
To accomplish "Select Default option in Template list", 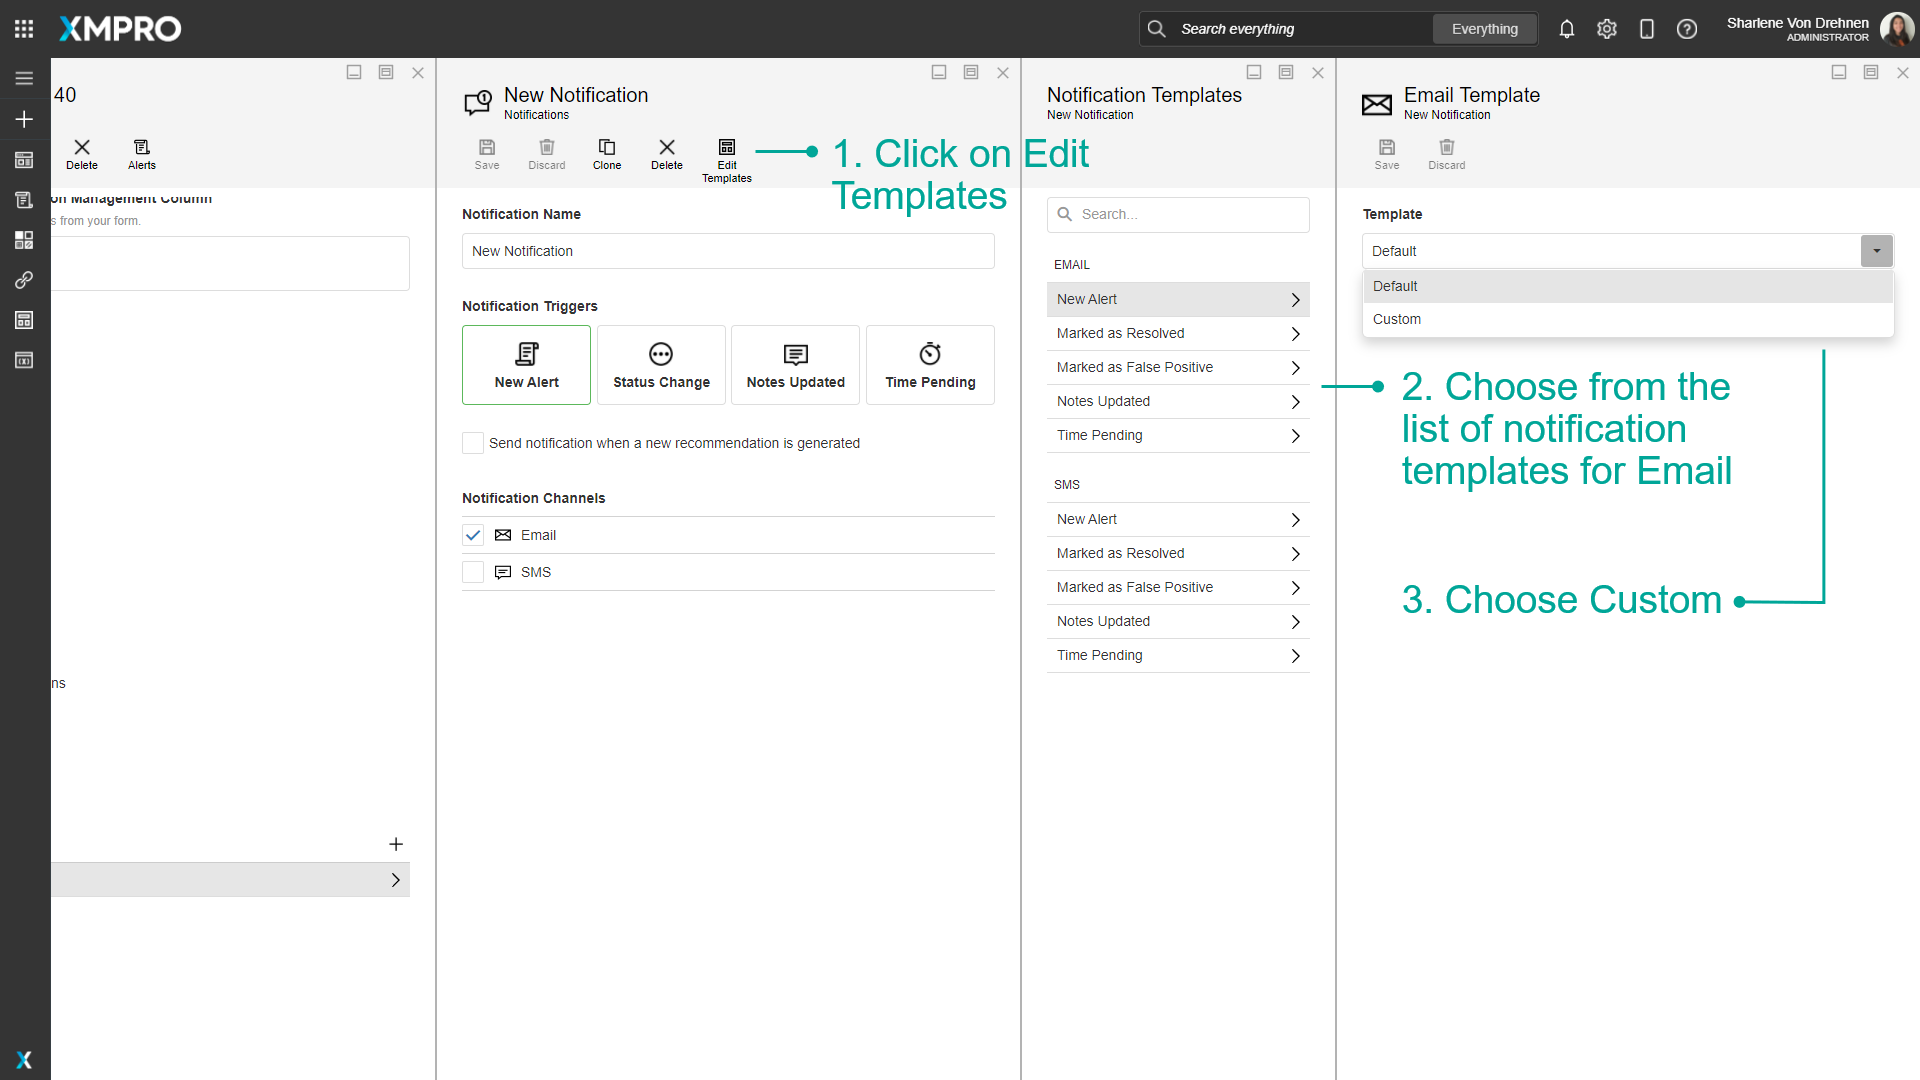I will pos(1395,286).
